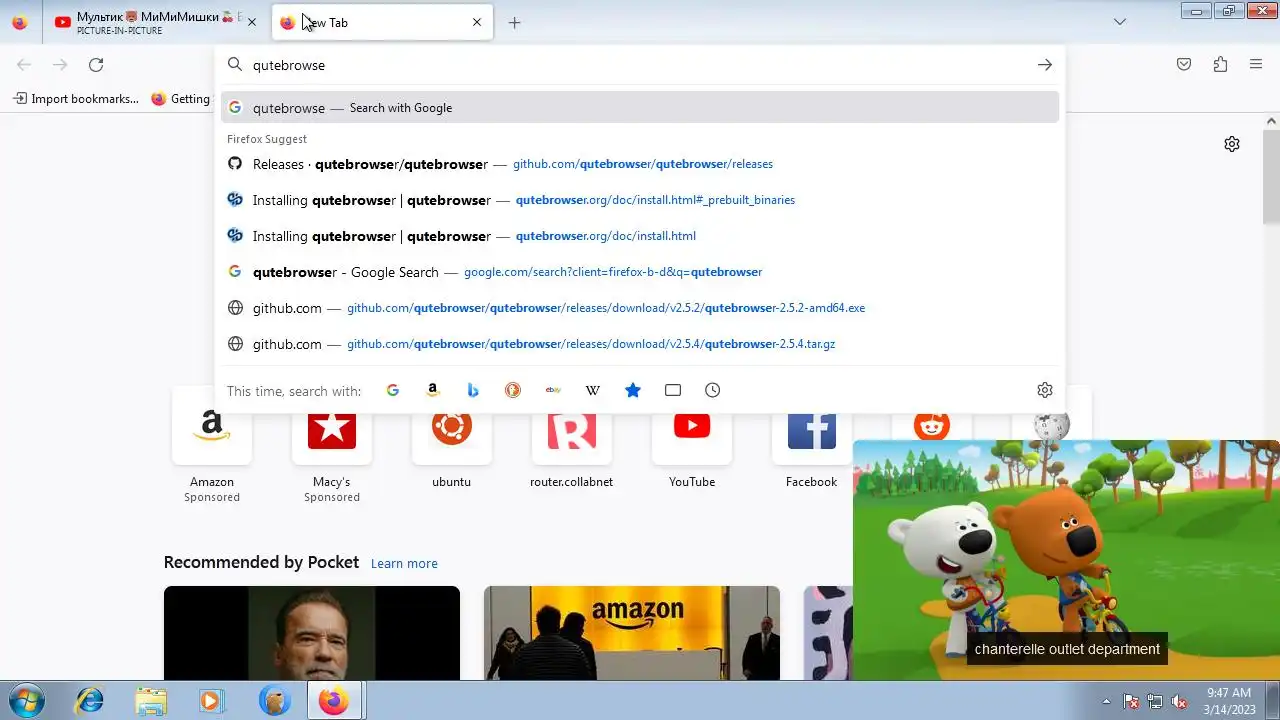Search this time with Amazon icon

[433, 390]
